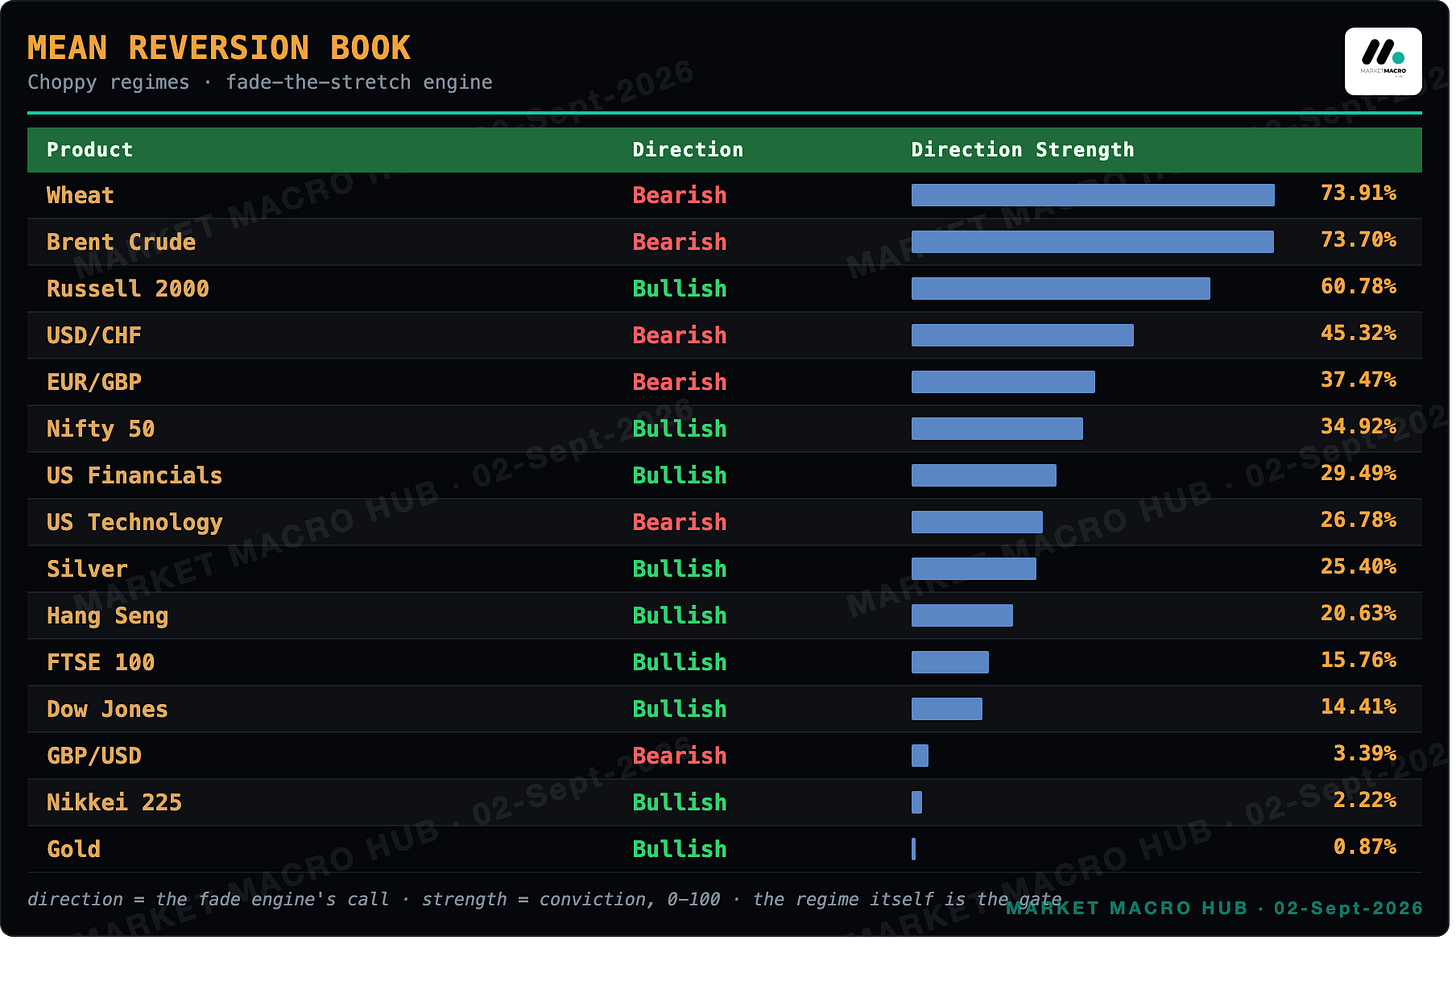Viewport: 1456px width, 999px height.
Task: Select the FTSE 100 product name
Action: click(101, 662)
